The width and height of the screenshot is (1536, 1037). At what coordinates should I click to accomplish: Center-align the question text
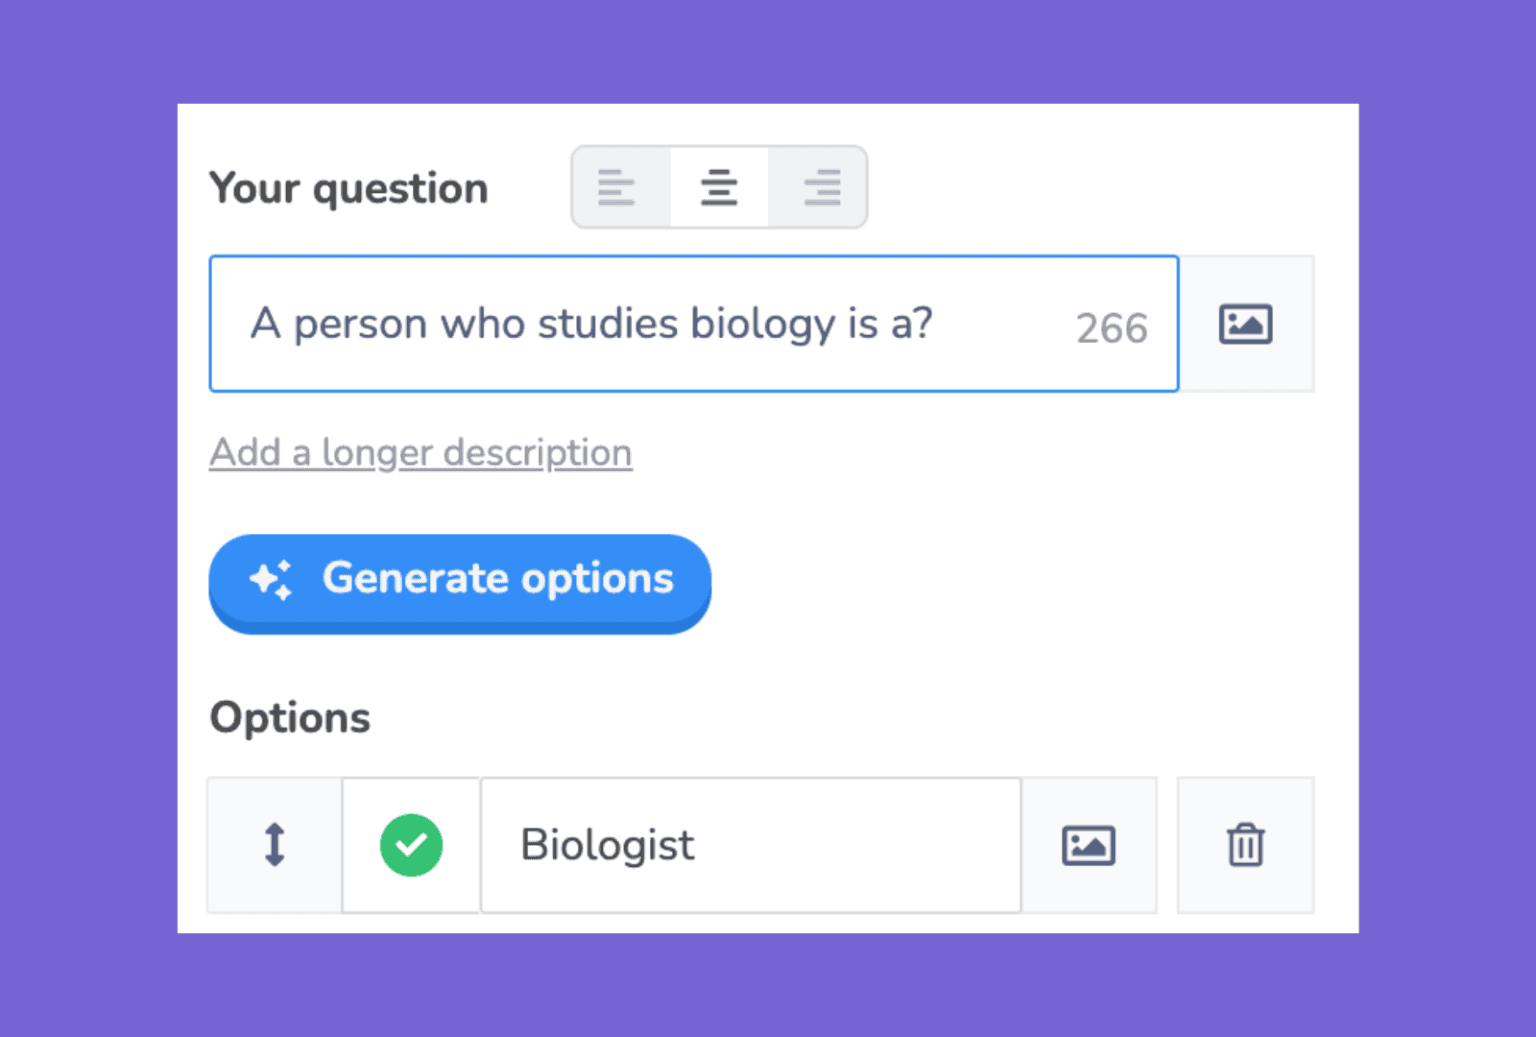[719, 188]
